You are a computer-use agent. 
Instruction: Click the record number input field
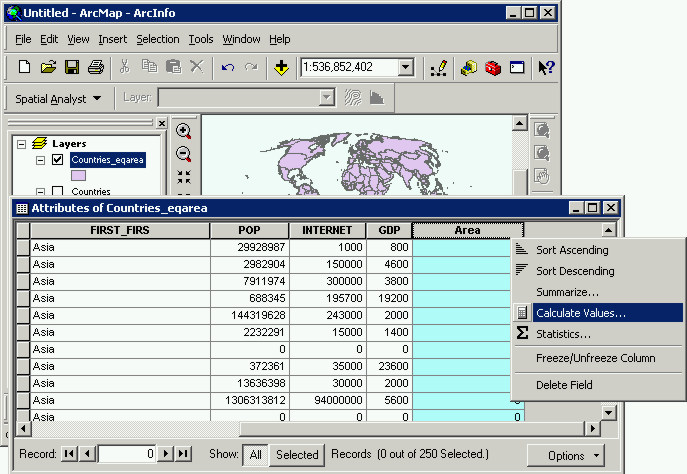coord(126,455)
